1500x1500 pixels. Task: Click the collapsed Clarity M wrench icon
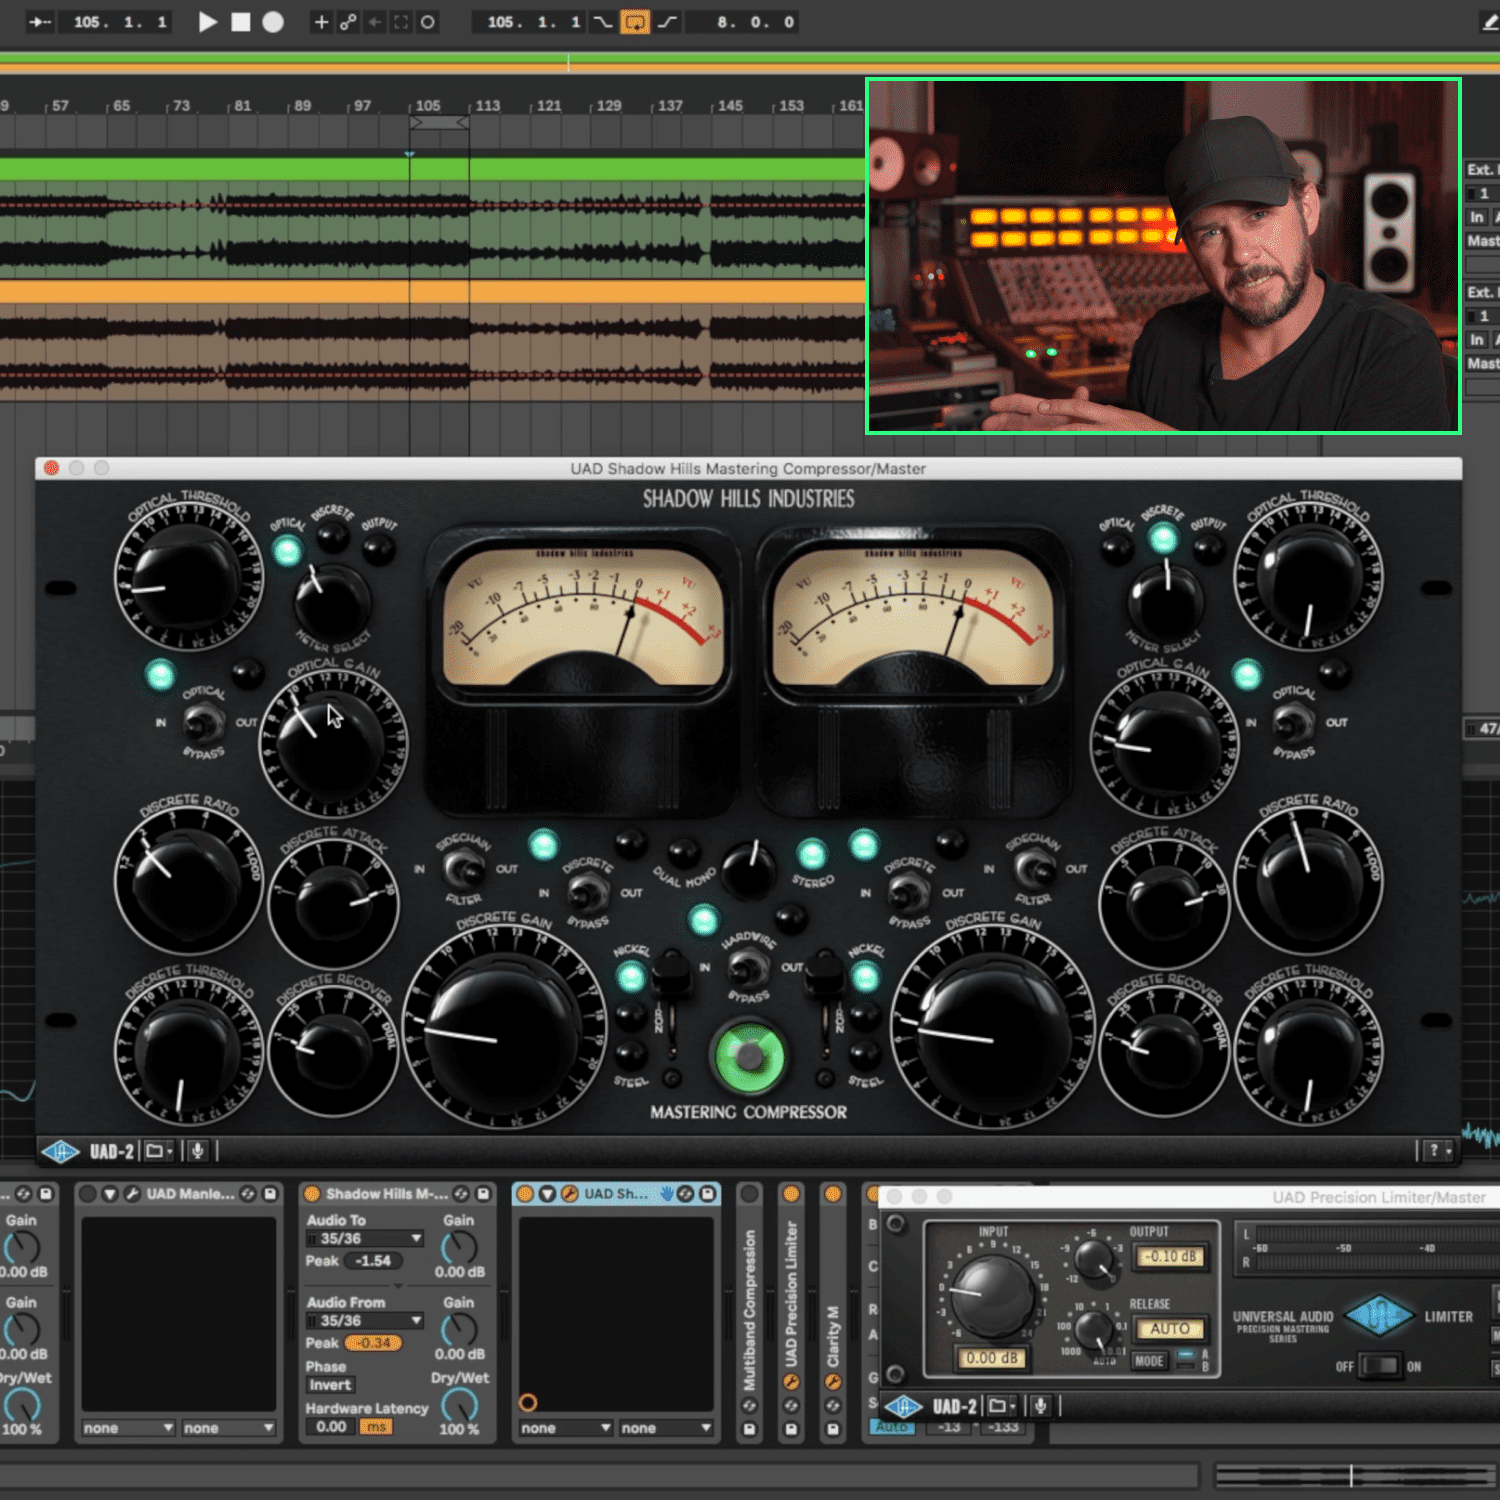(832, 1383)
